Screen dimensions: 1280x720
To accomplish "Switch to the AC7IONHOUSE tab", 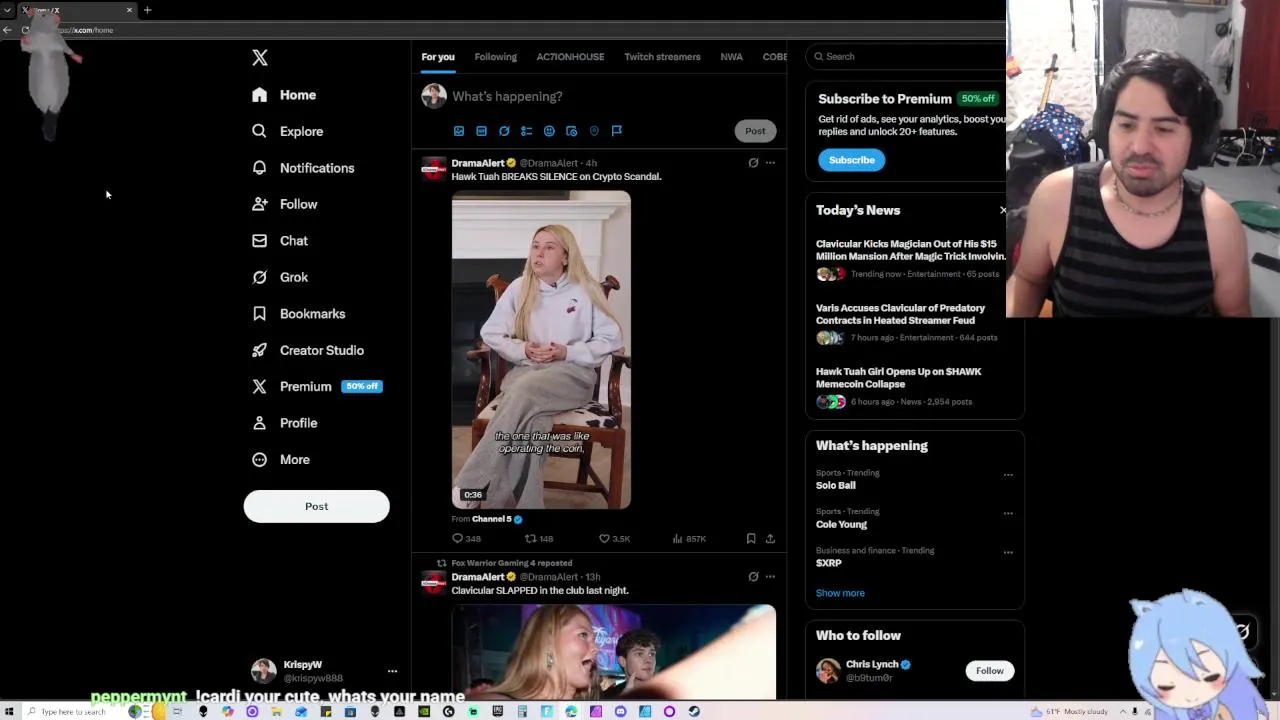I will click(570, 57).
